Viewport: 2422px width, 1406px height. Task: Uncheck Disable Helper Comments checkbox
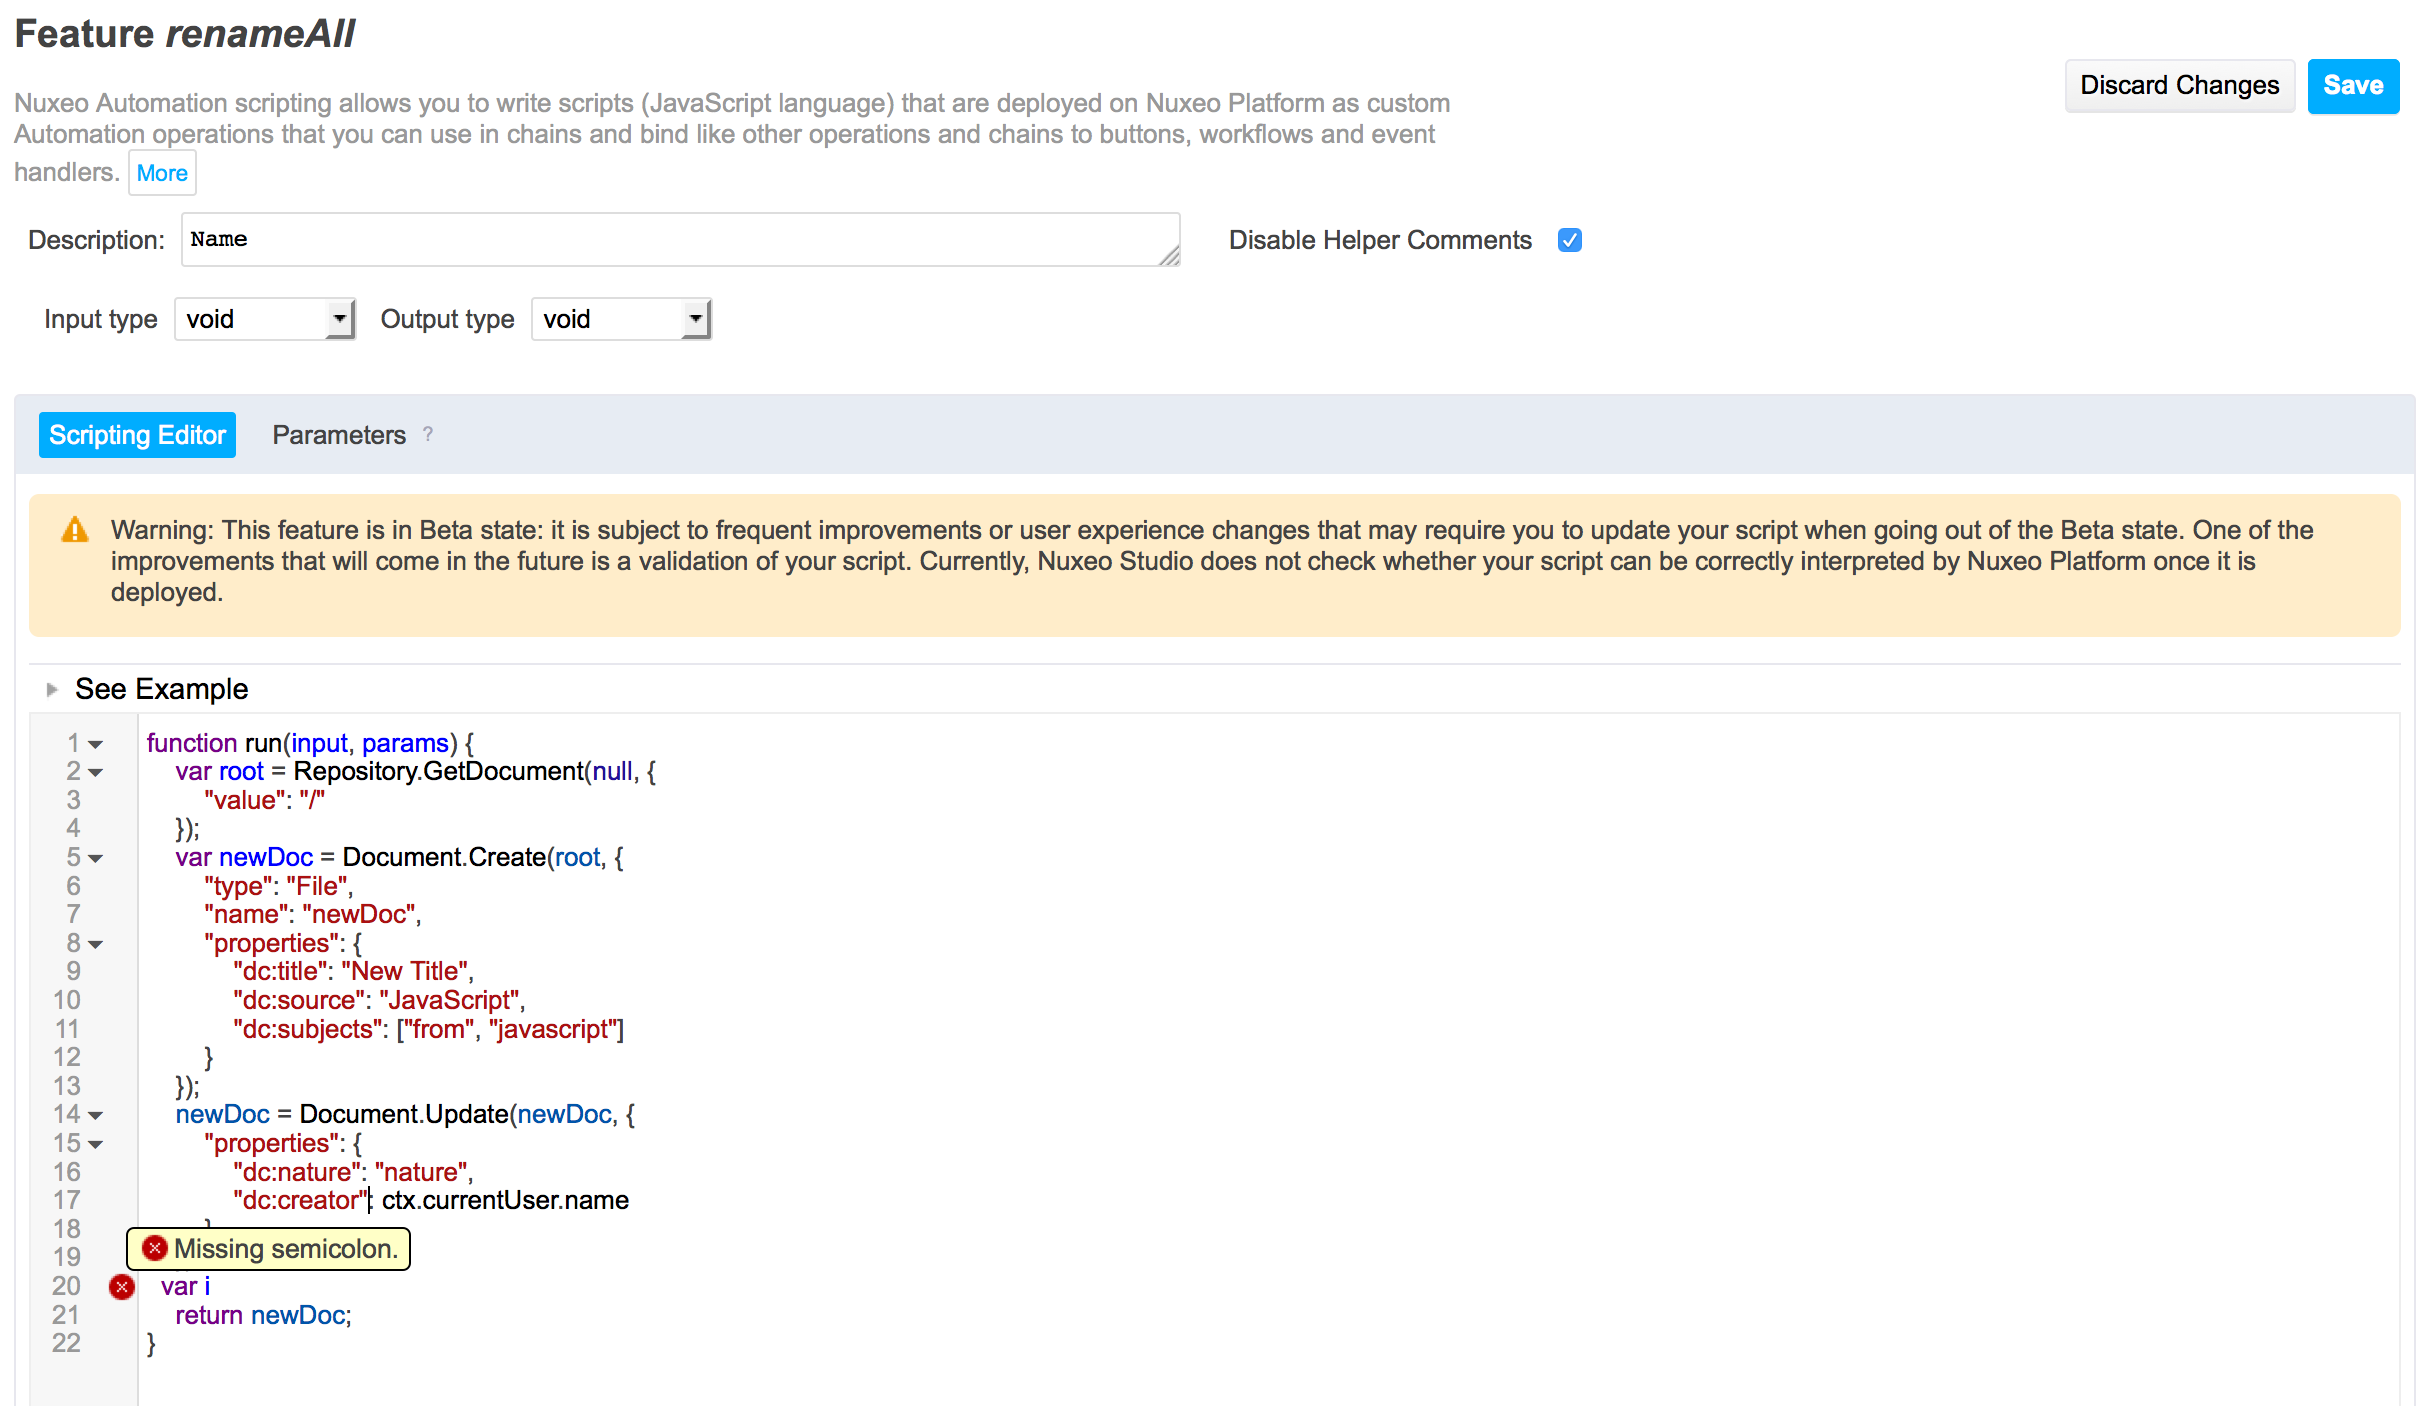(x=1570, y=240)
